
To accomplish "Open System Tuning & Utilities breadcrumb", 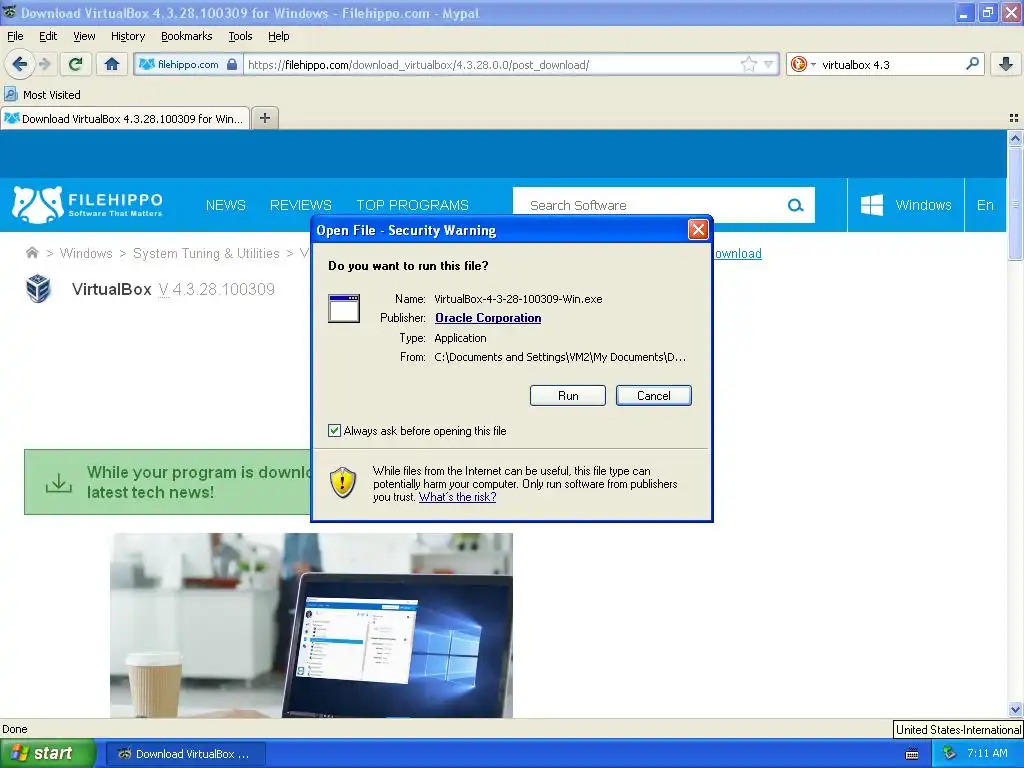I will pyautogui.click(x=206, y=253).
